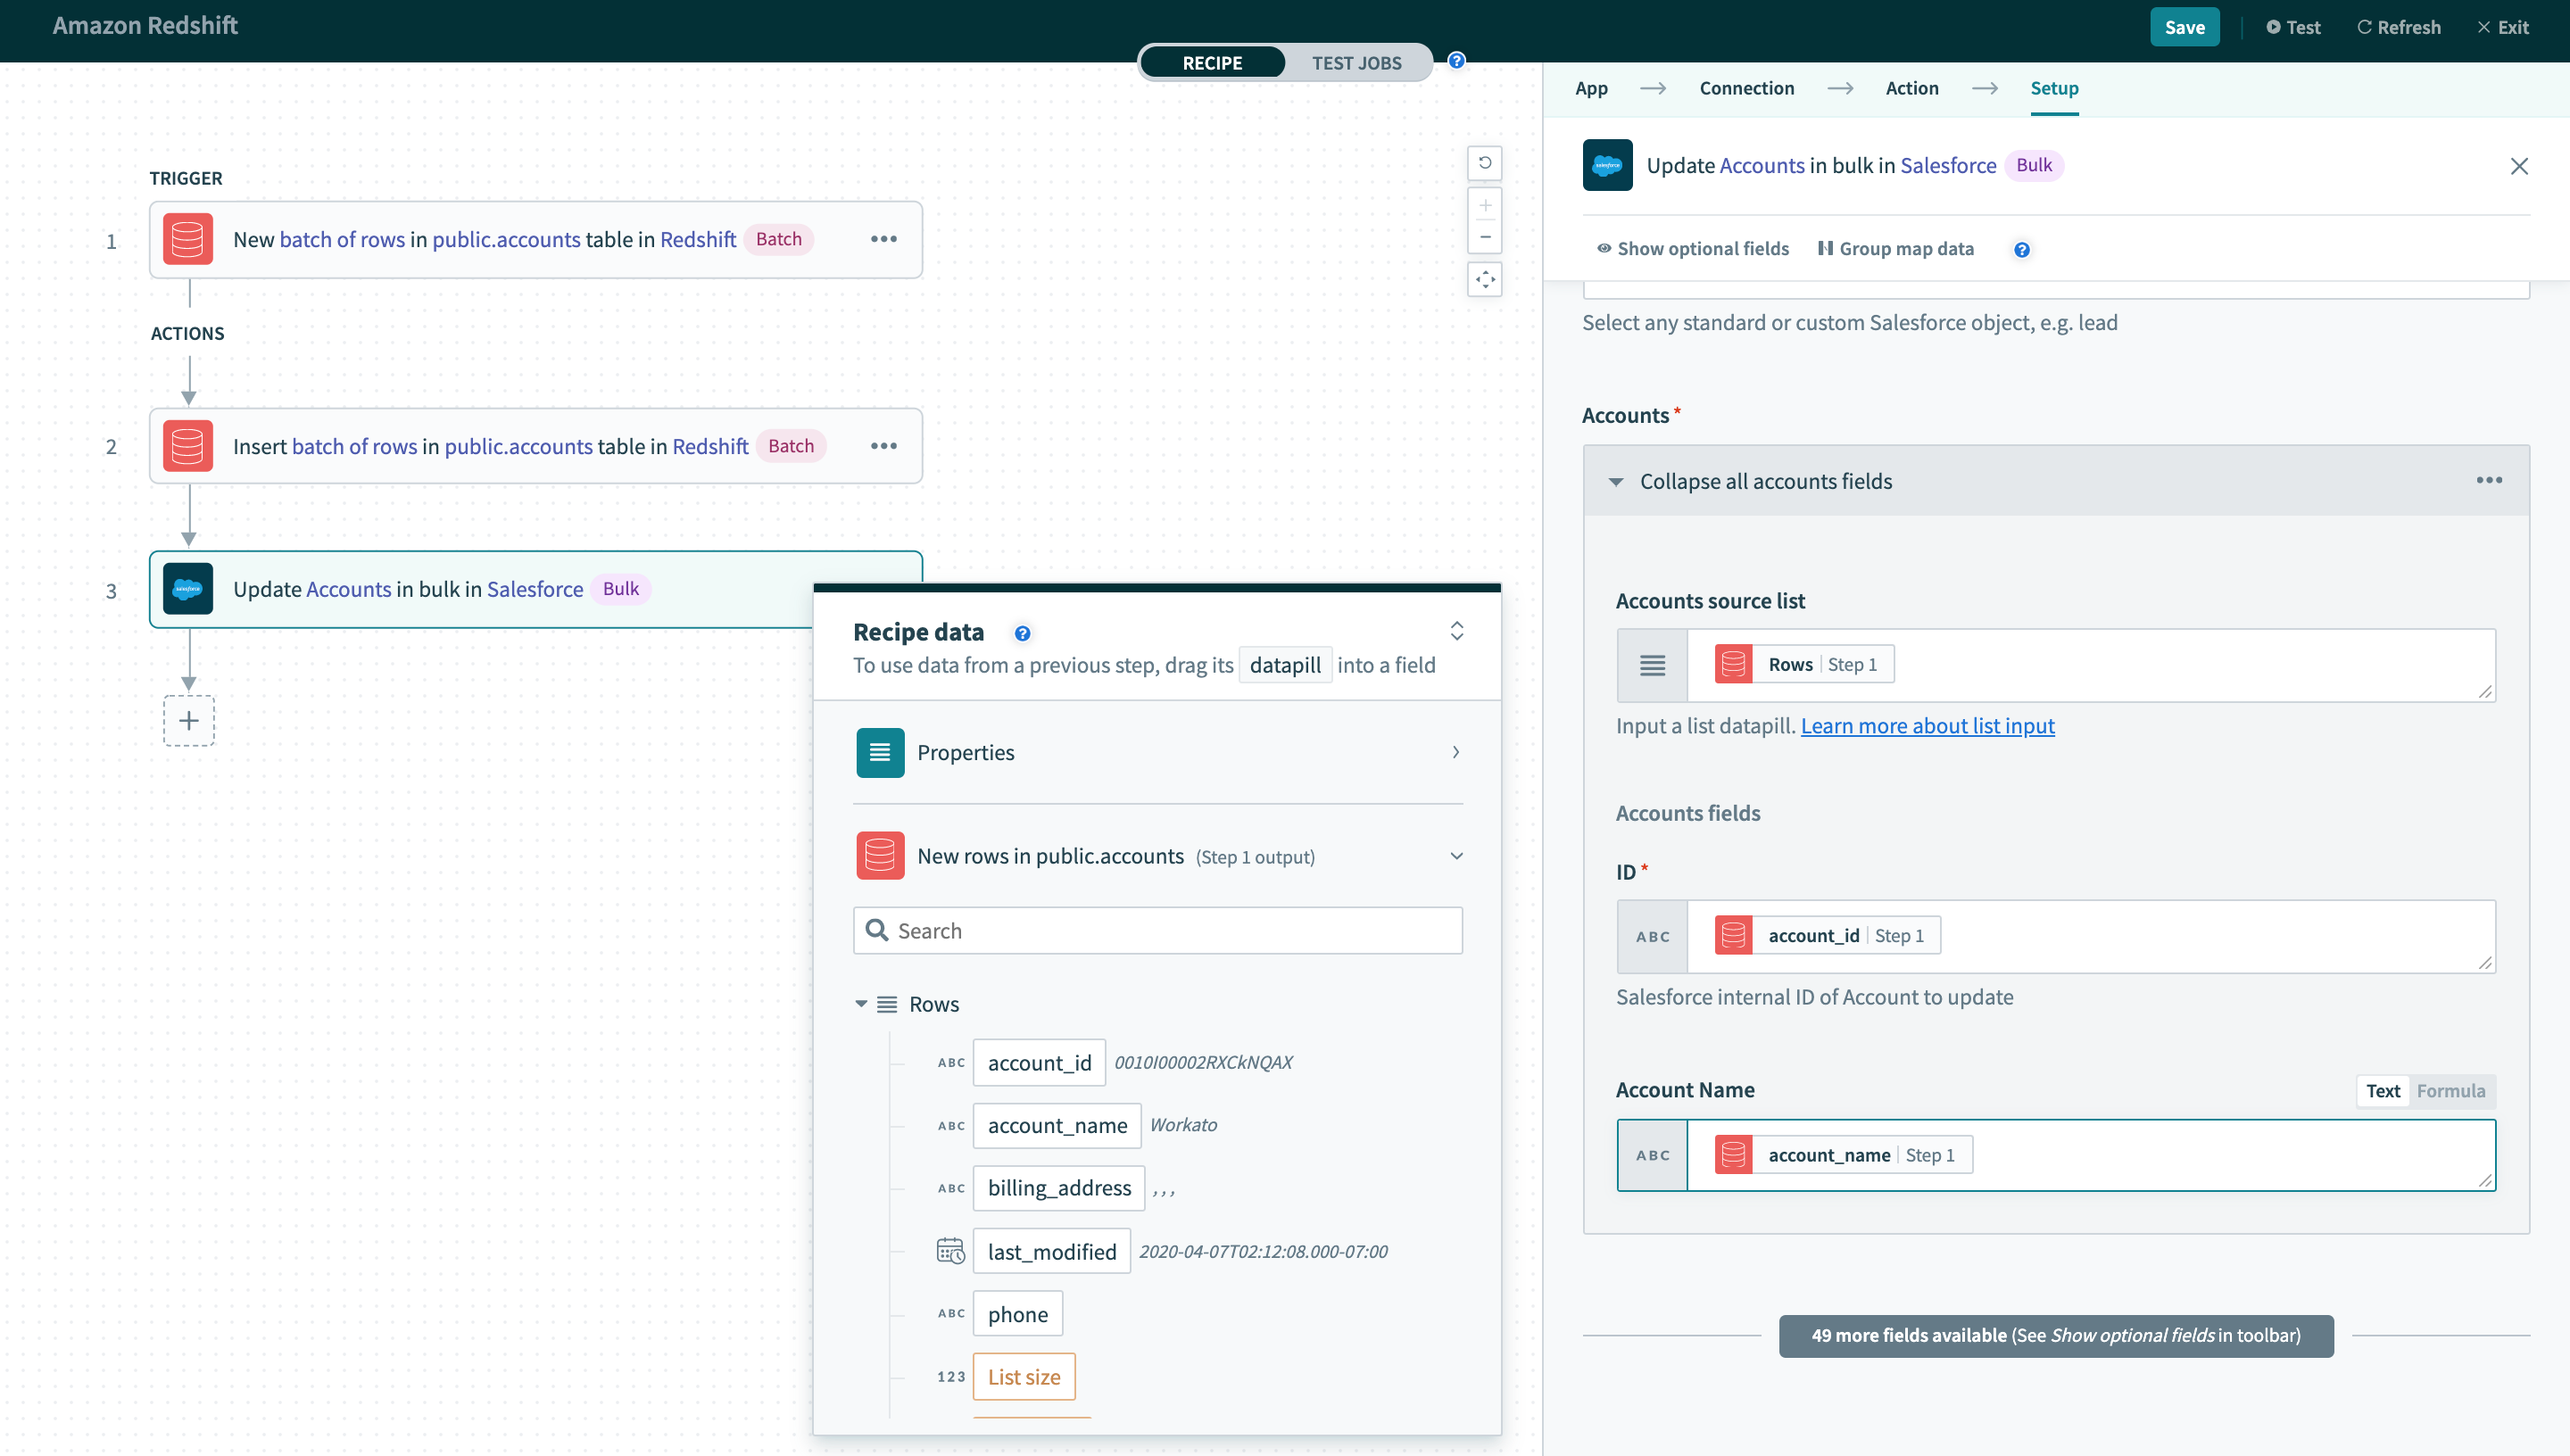Switch to the TEST JOBS tab

(x=1357, y=62)
